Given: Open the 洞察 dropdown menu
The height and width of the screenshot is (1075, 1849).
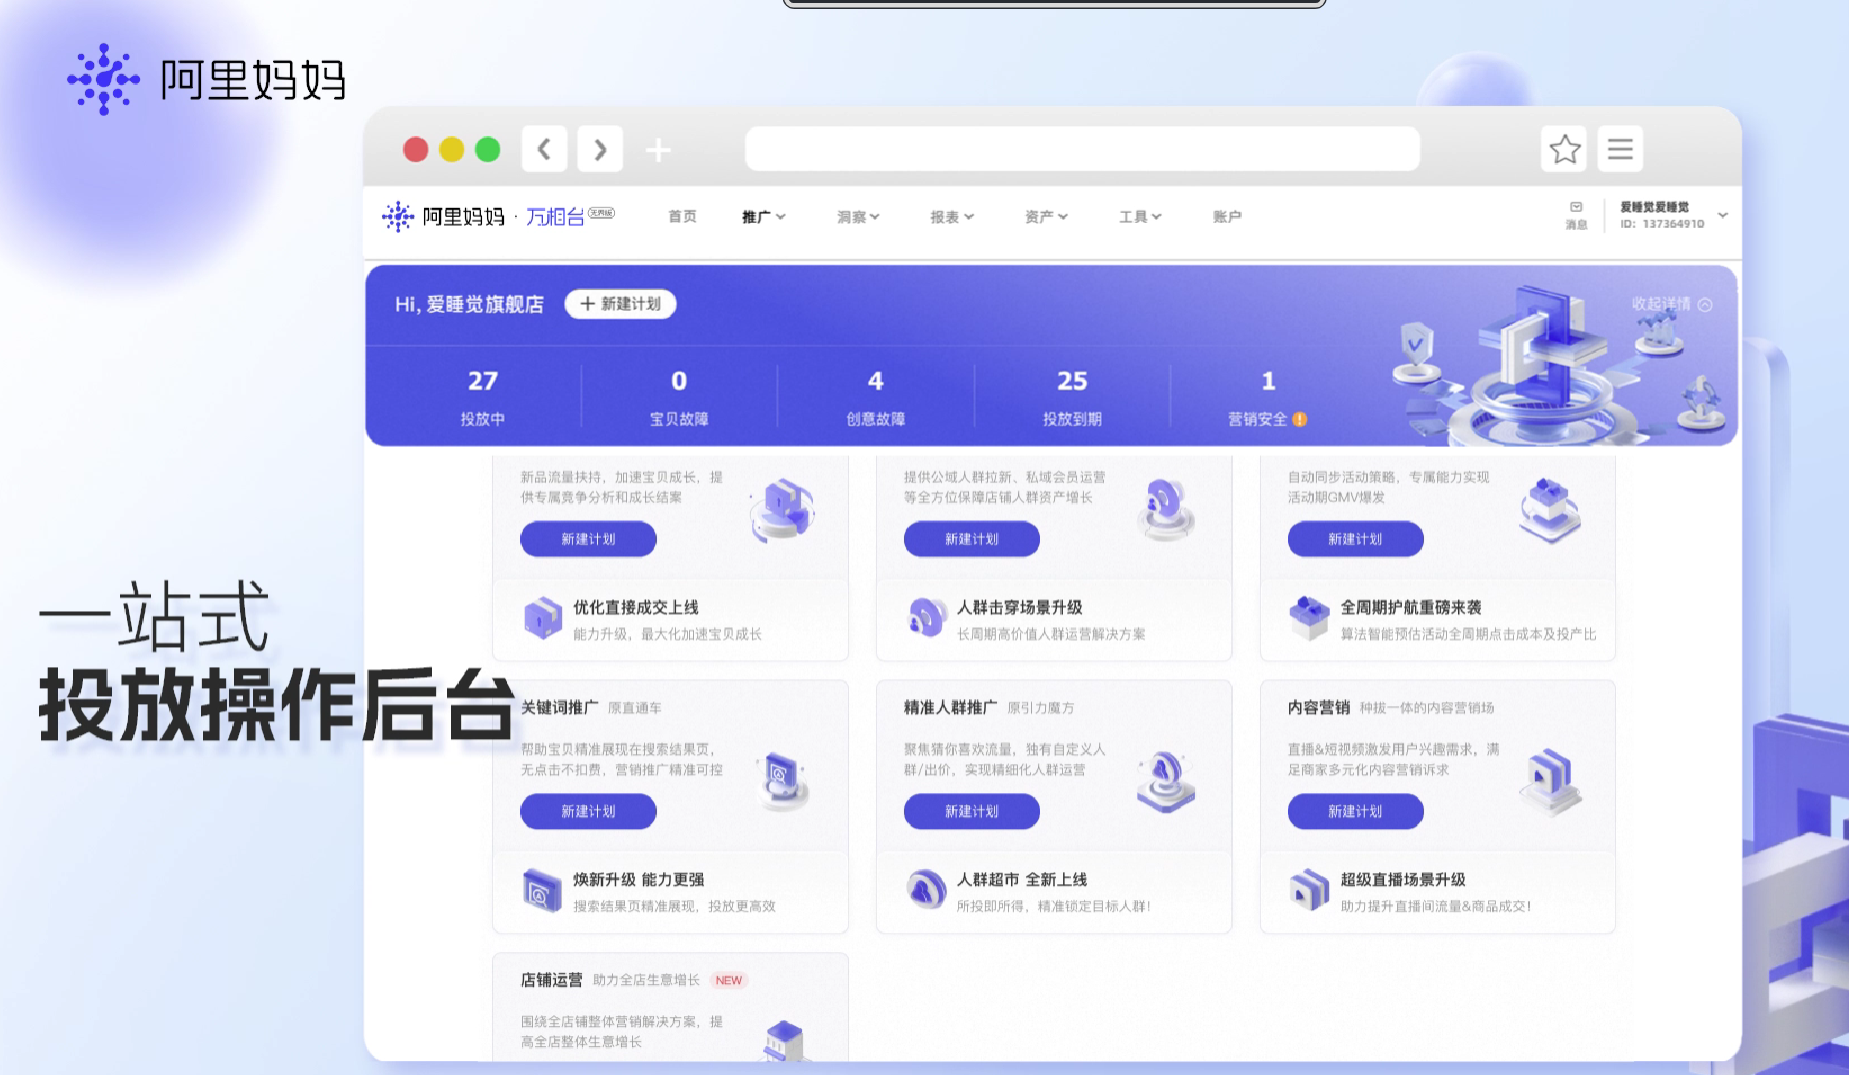Looking at the screenshot, I should tap(858, 216).
